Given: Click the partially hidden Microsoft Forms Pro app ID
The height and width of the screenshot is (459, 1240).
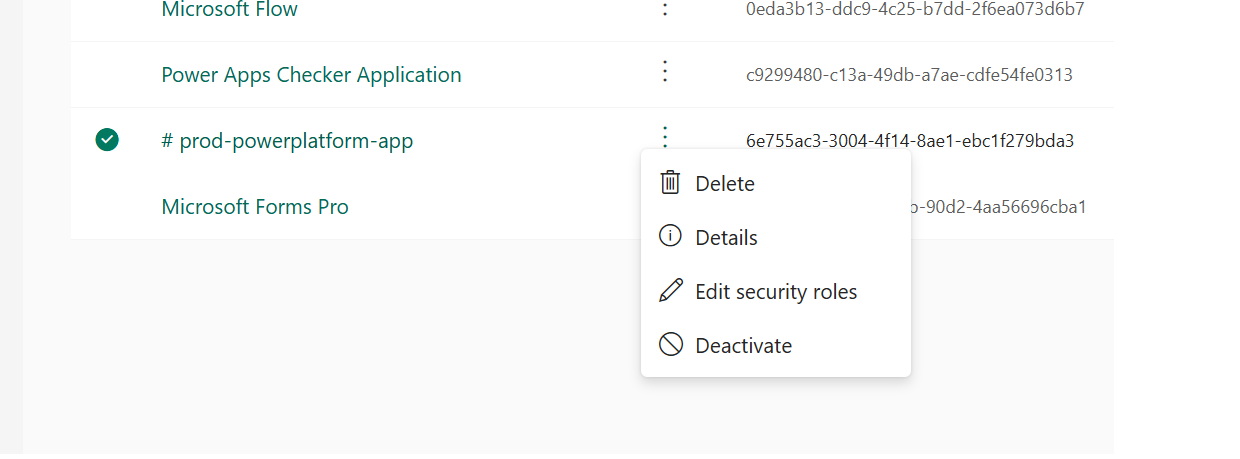Looking at the screenshot, I should click(x=999, y=207).
